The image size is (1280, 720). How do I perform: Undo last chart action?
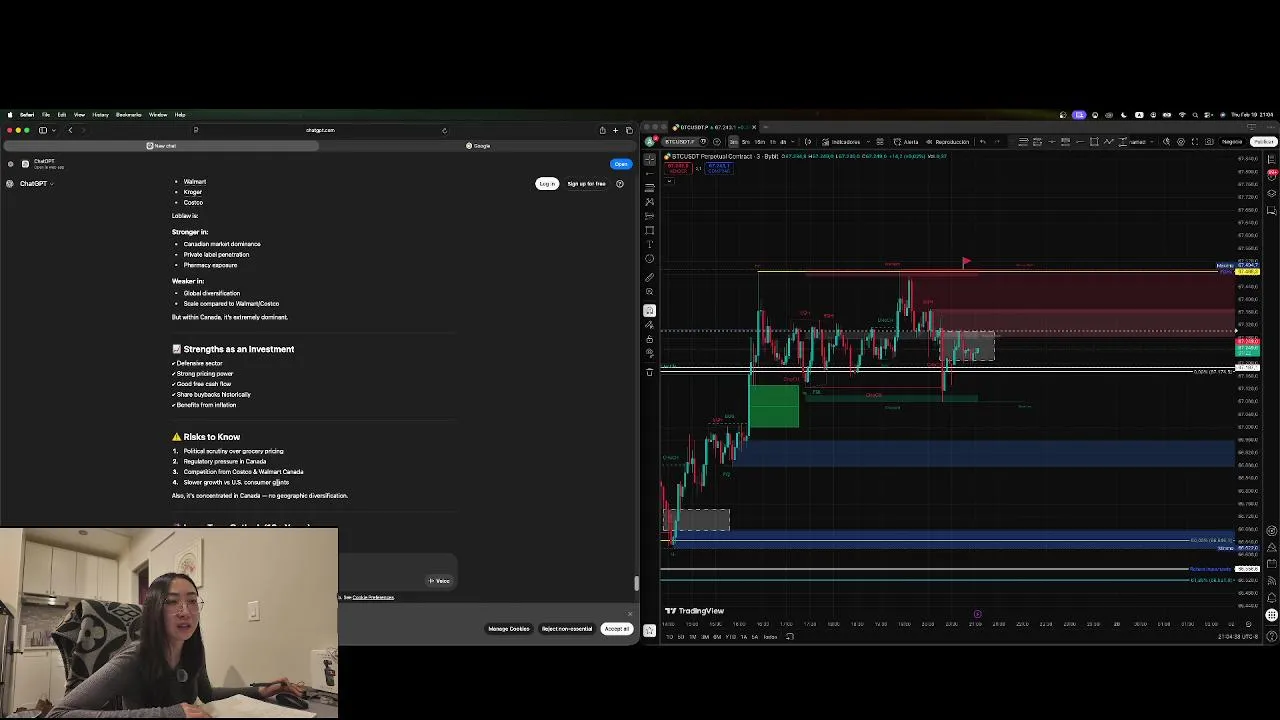[983, 142]
